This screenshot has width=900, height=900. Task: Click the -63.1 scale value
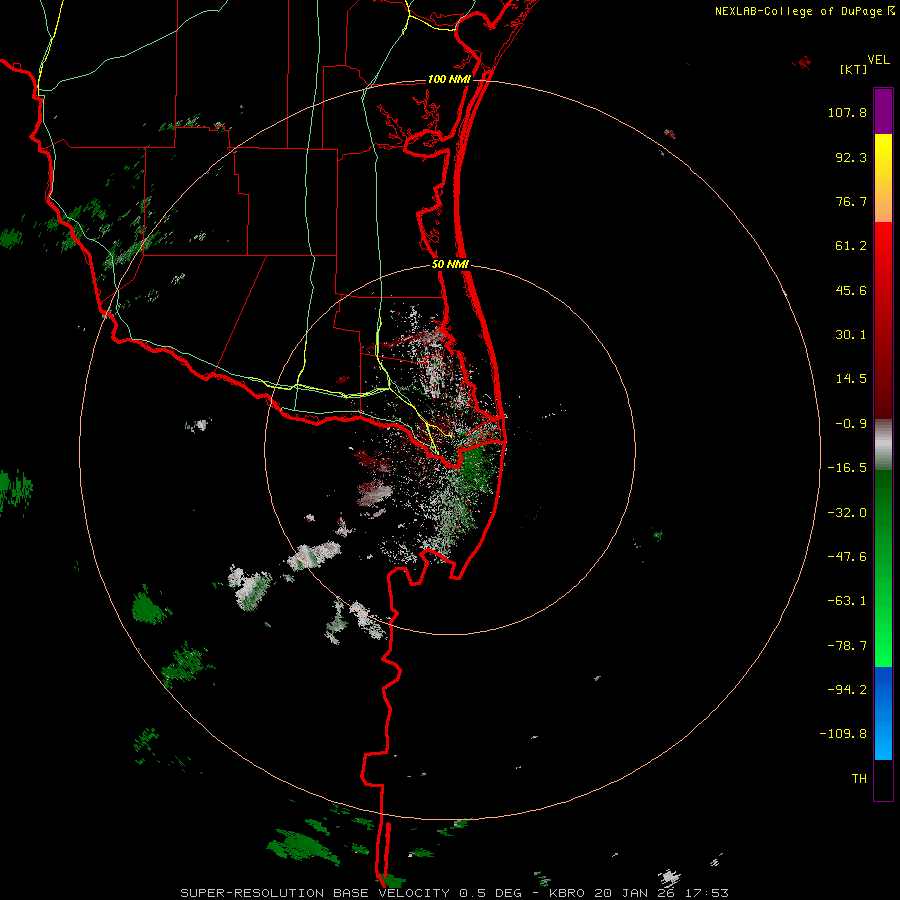point(847,601)
